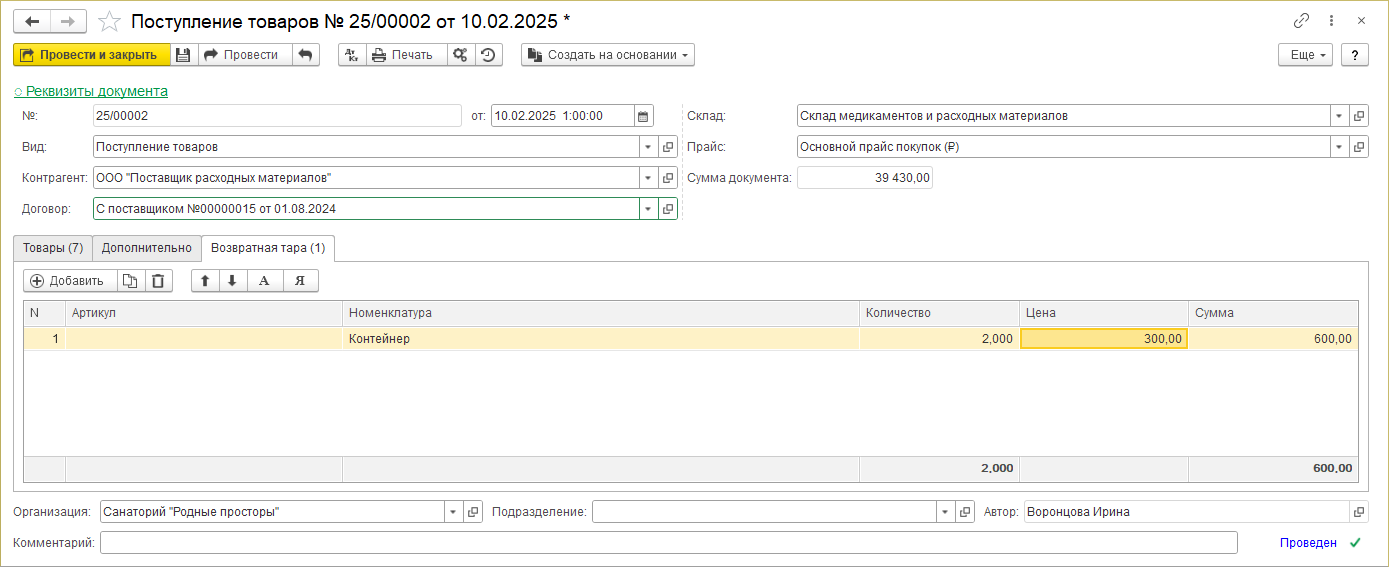Switch to the 'Товары (7)' tab
Viewport: 1389px width, 567px height.
(x=53, y=247)
